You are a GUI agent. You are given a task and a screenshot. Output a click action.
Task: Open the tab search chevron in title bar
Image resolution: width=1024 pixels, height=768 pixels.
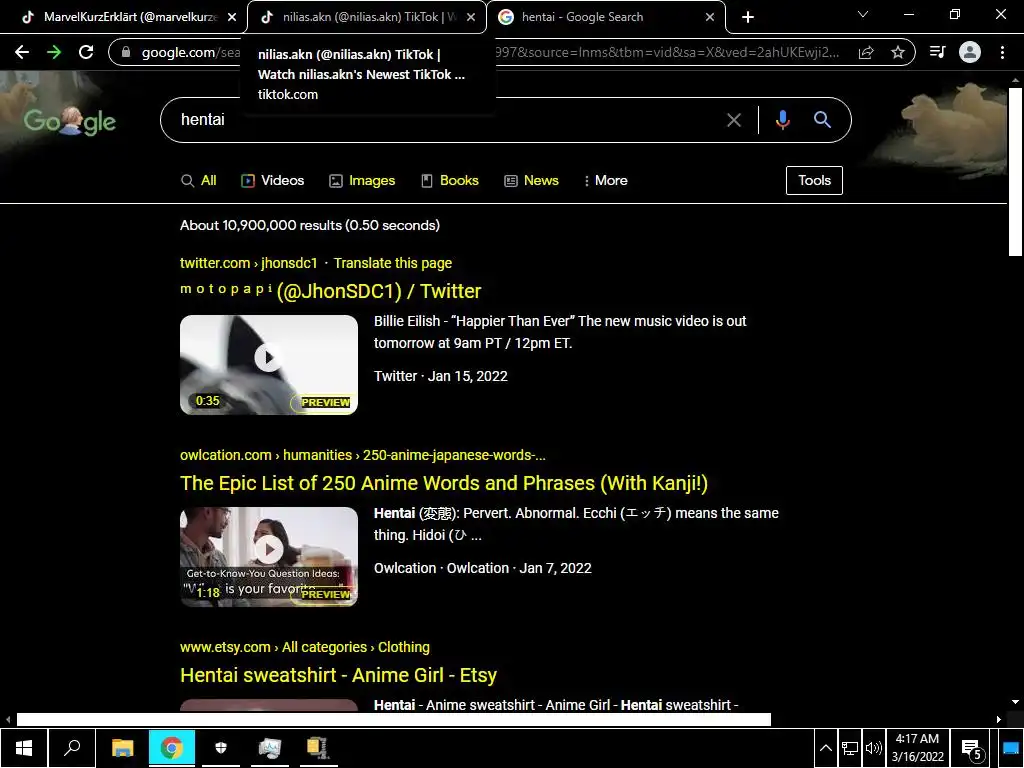pos(863,14)
